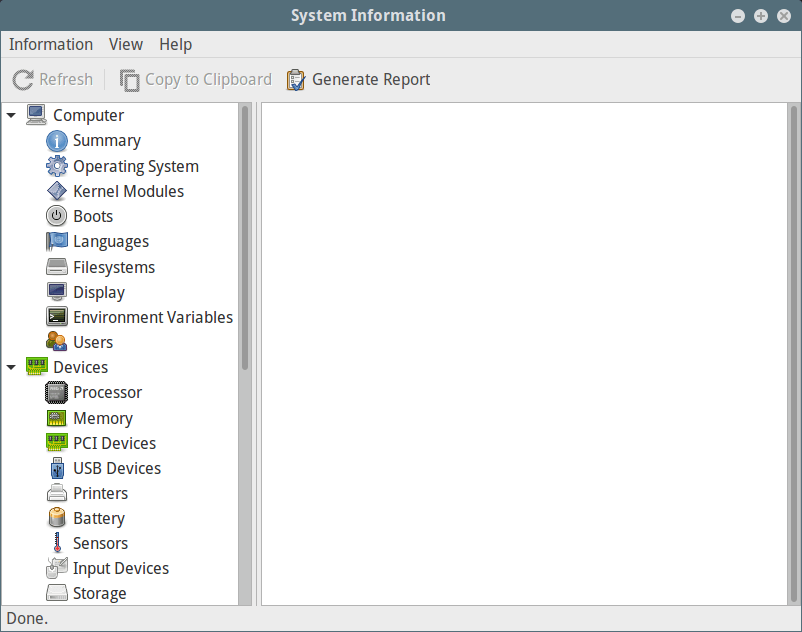Click the blue Summary info icon
This screenshot has height=632, width=802.
pyautogui.click(x=56, y=141)
